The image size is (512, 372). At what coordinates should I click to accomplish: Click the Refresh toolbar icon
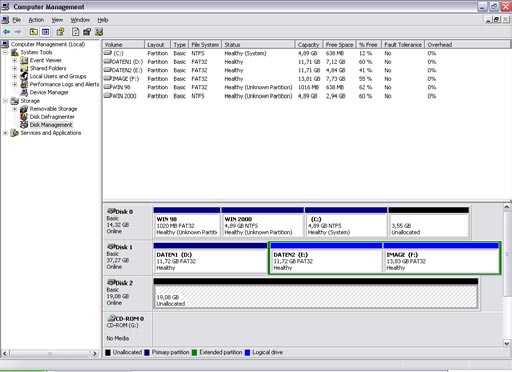tap(76, 32)
